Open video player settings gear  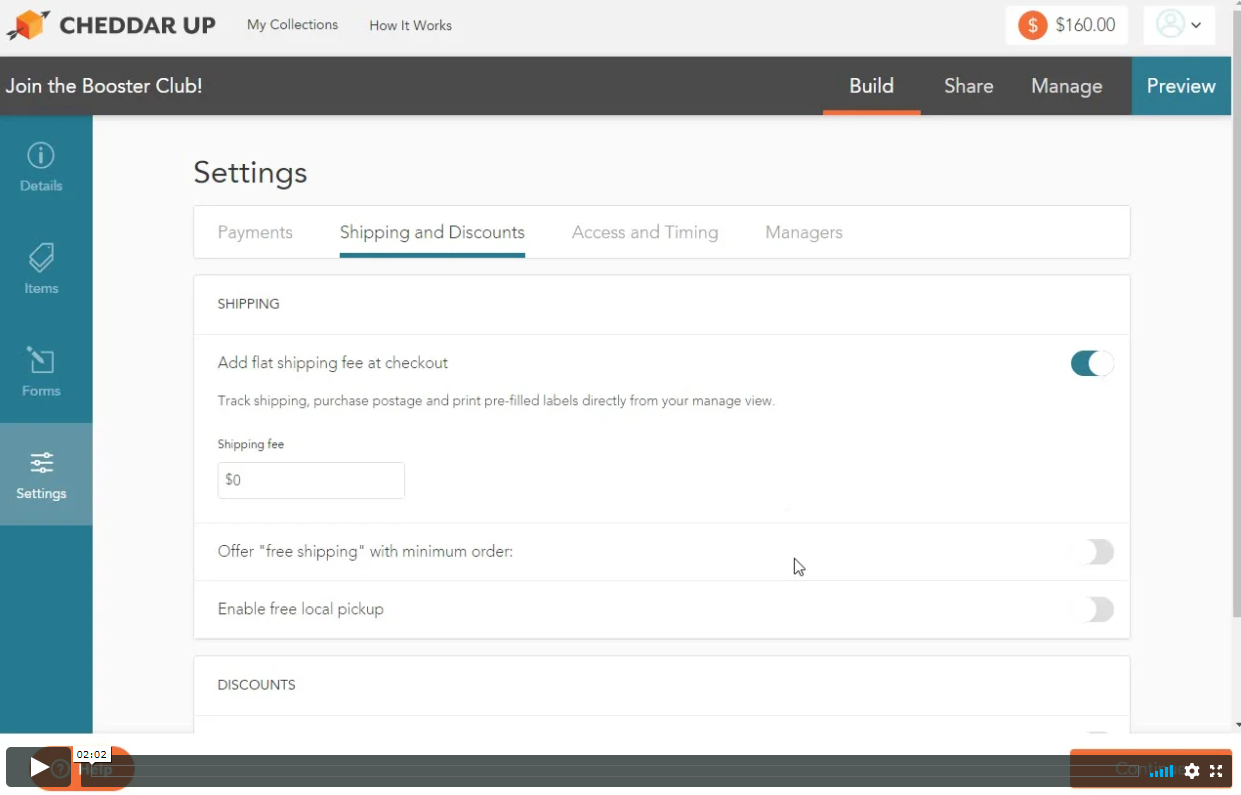[x=1191, y=771]
